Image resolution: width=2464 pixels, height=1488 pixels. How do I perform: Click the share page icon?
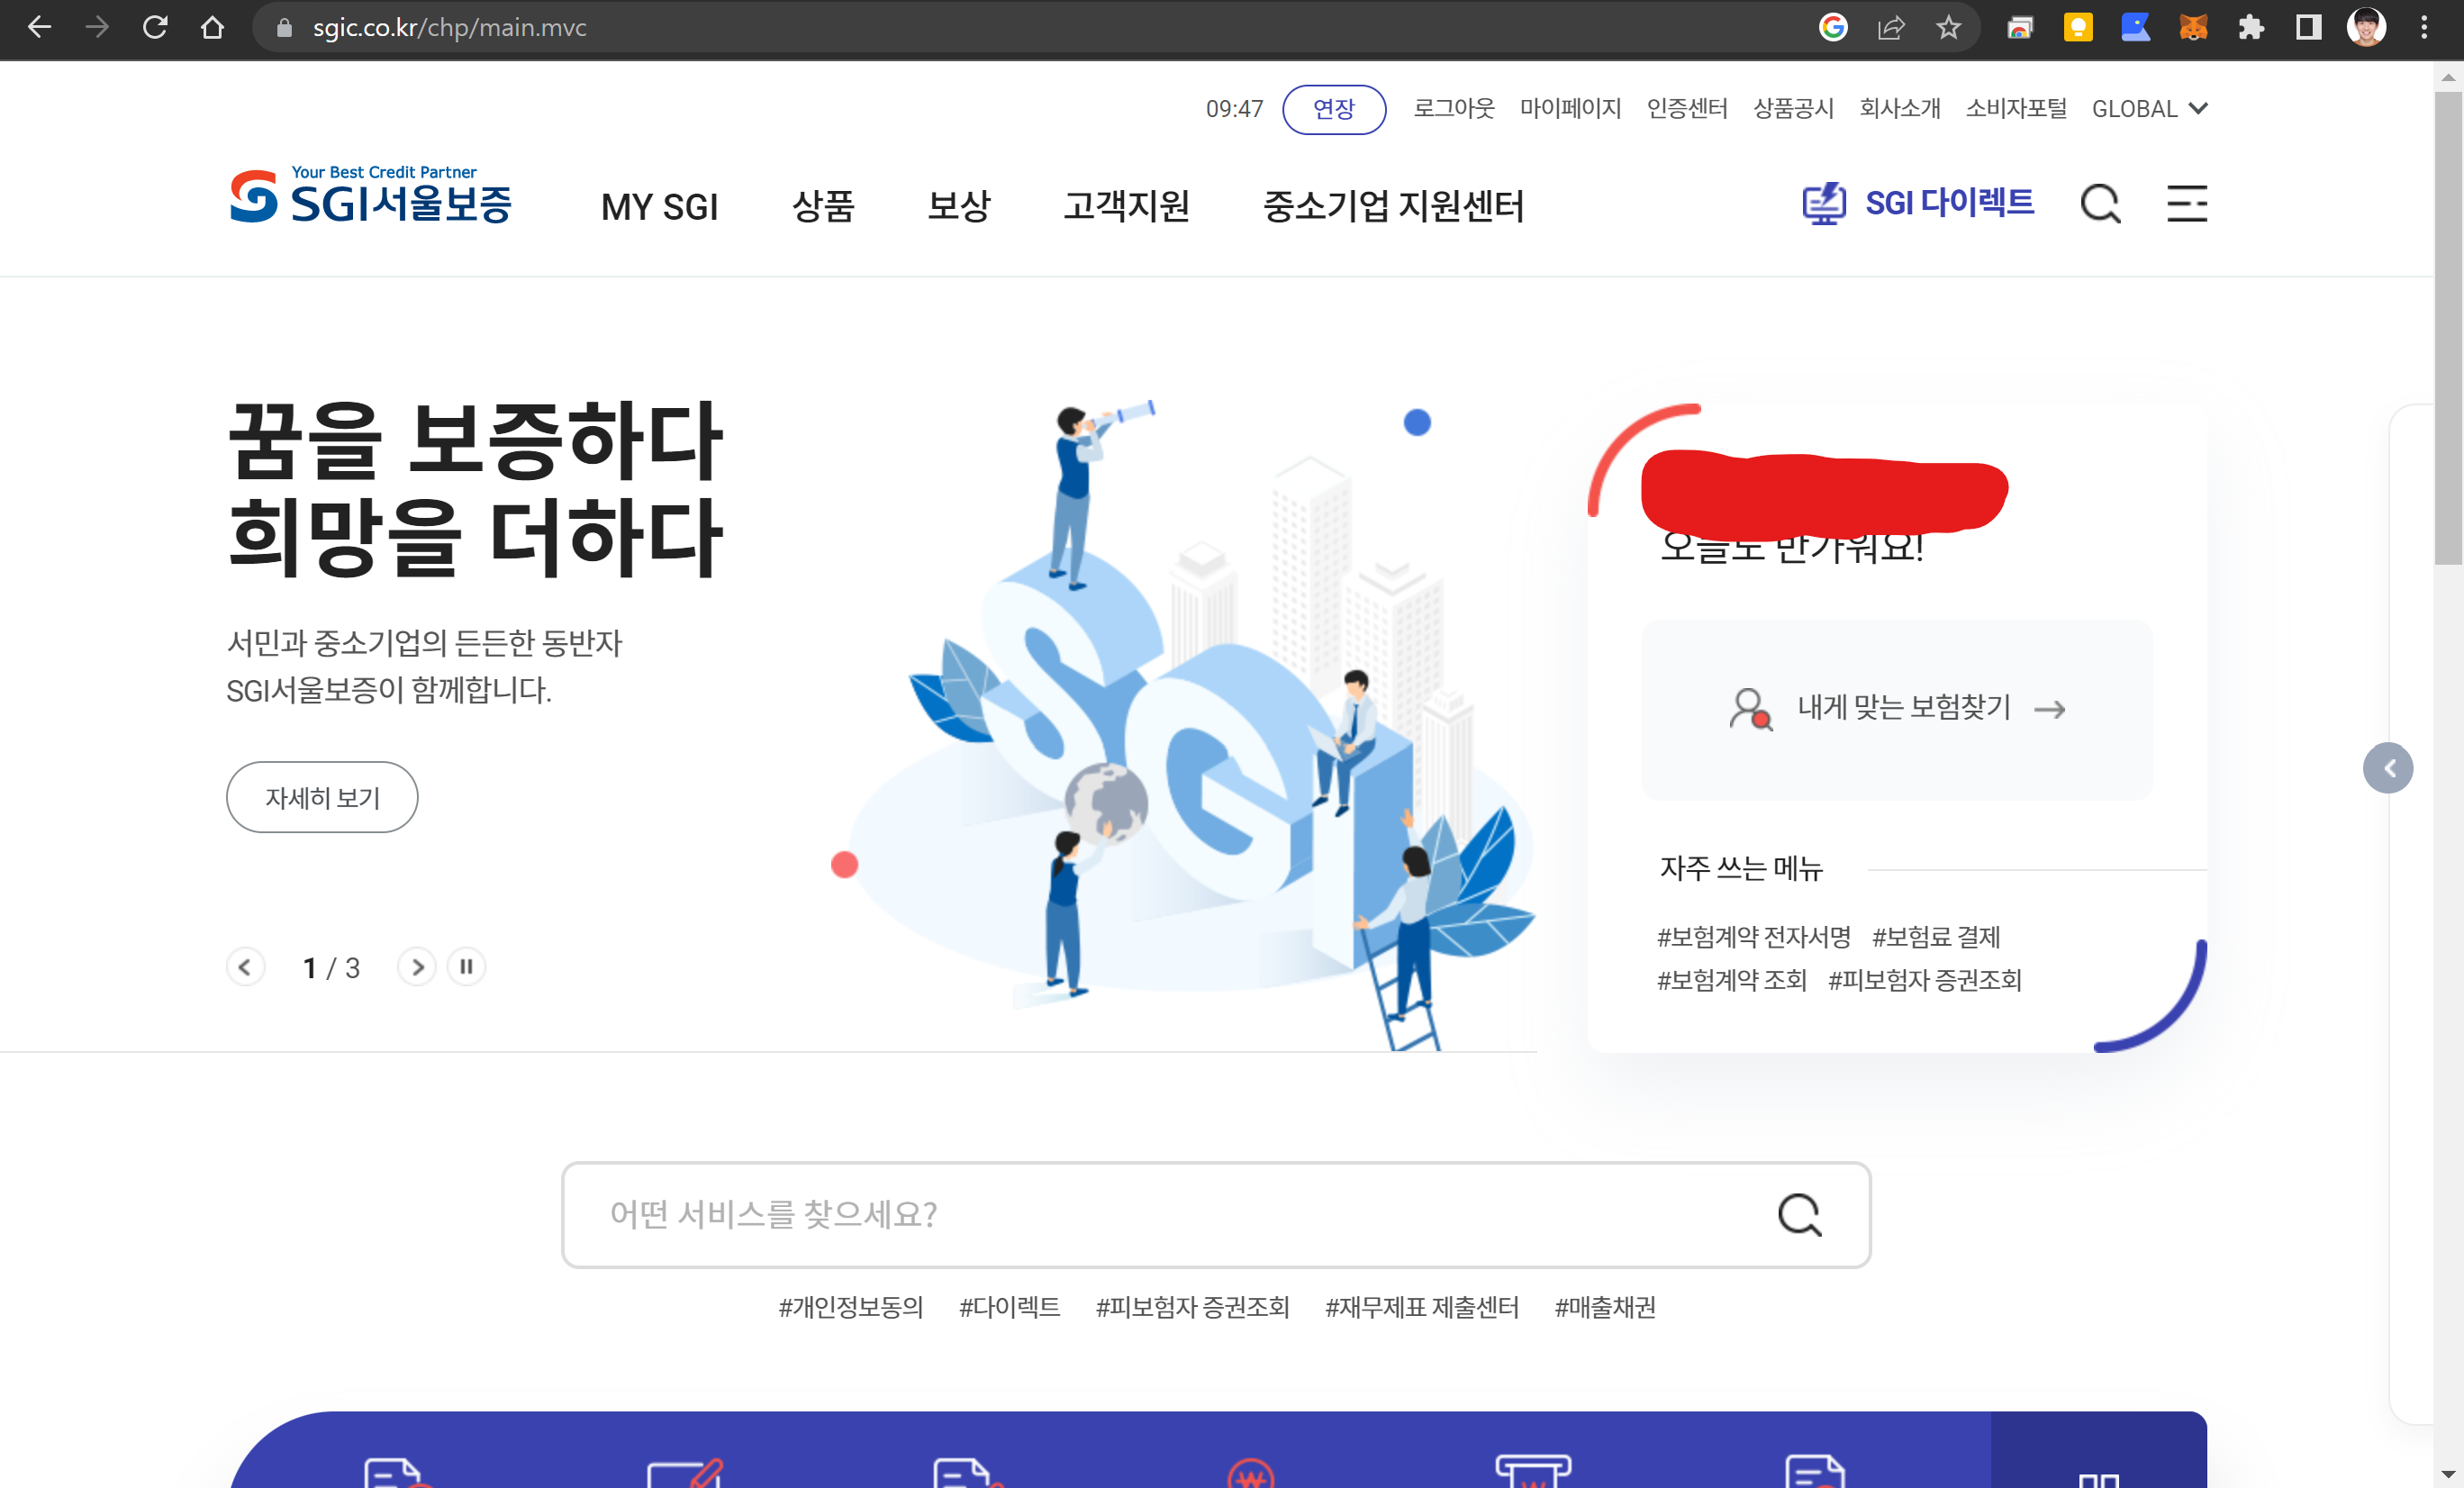point(1890,27)
